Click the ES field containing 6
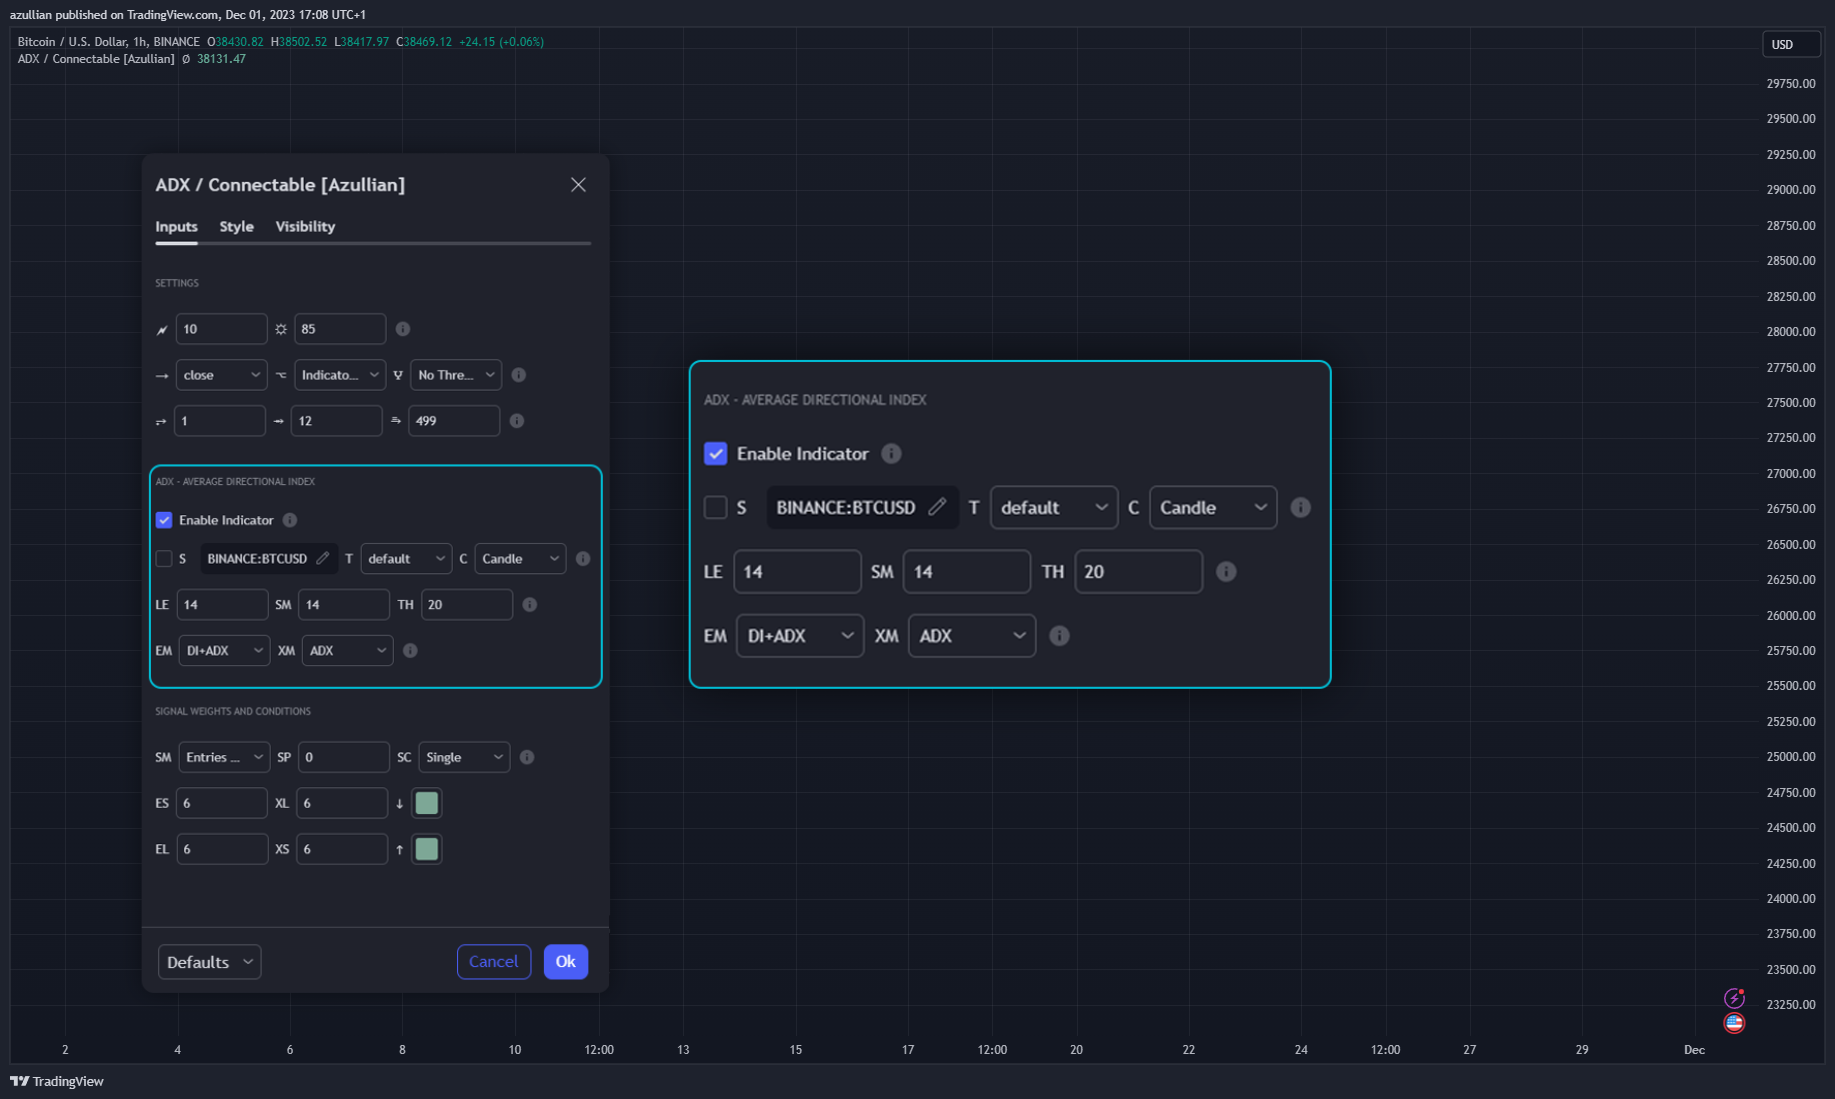 (x=222, y=803)
